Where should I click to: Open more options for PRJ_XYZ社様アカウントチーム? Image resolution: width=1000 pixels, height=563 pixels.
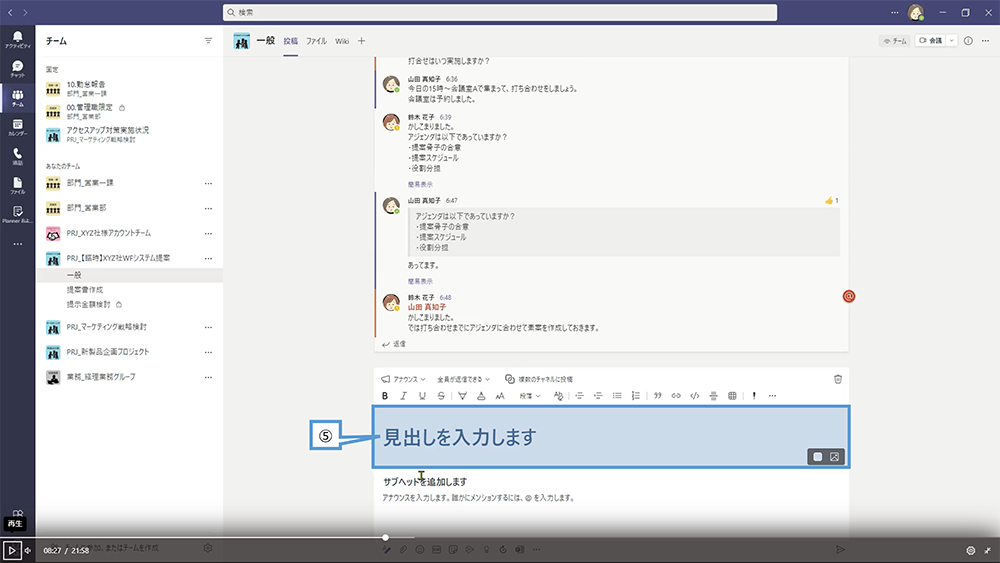tap(208, 233)
